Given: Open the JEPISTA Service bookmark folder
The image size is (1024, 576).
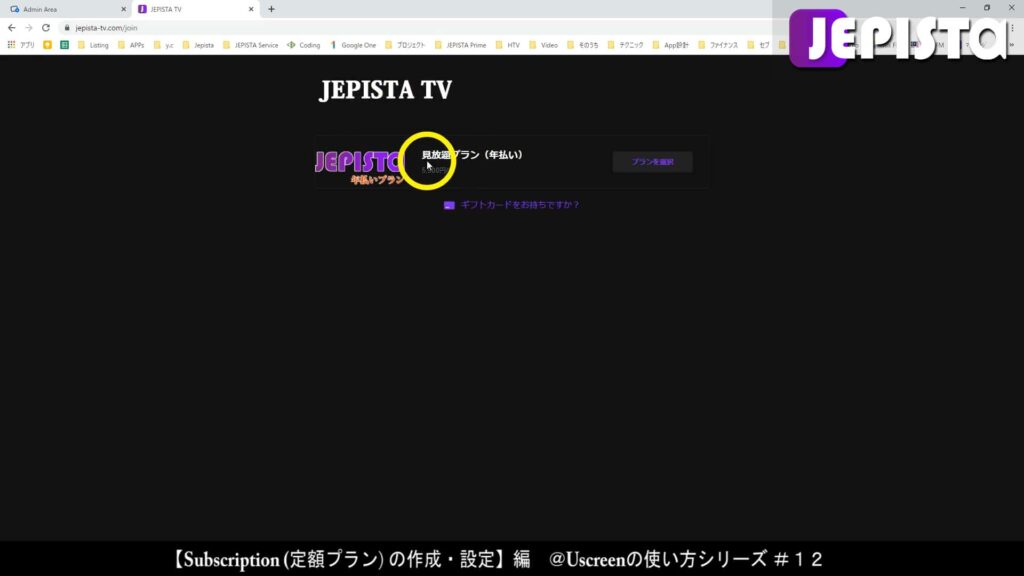Looking at the screenshot, I should pos(251,45).
